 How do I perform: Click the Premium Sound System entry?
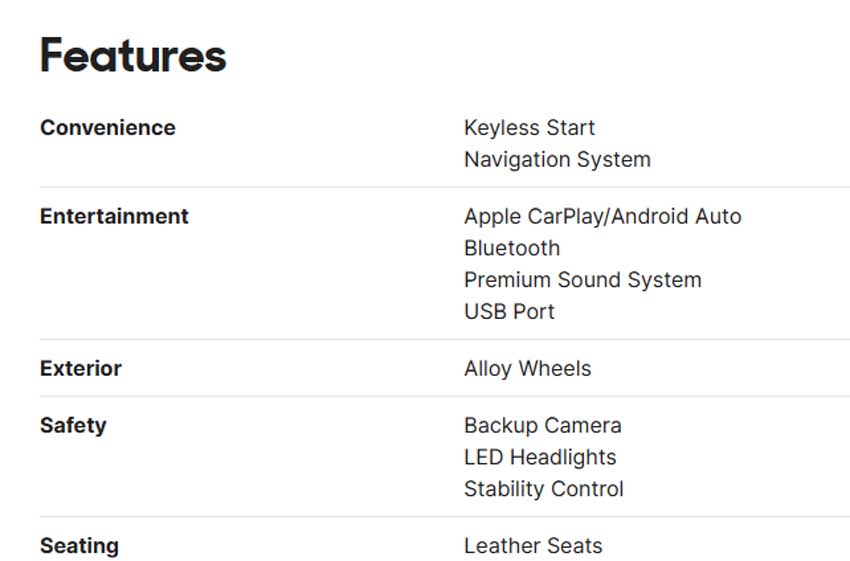(582, 280)
